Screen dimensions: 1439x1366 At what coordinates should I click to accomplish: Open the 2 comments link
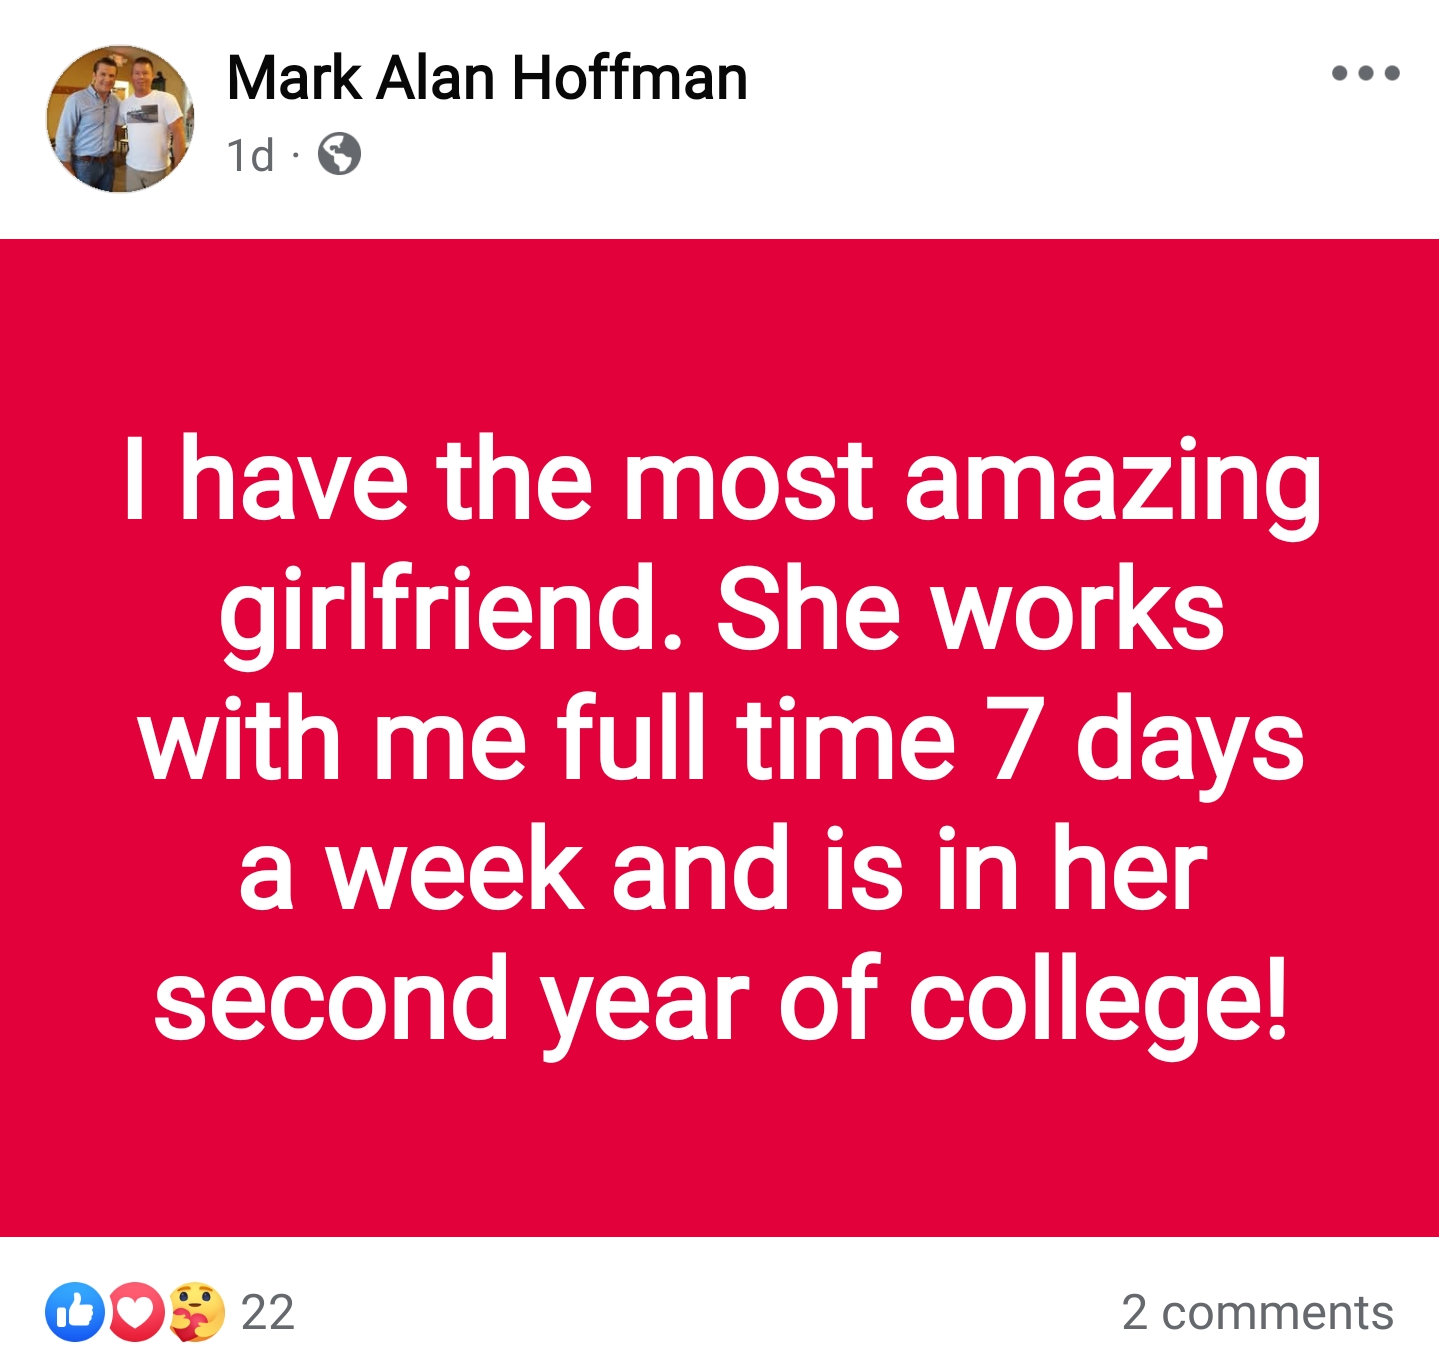[x=1257, y=1312]
